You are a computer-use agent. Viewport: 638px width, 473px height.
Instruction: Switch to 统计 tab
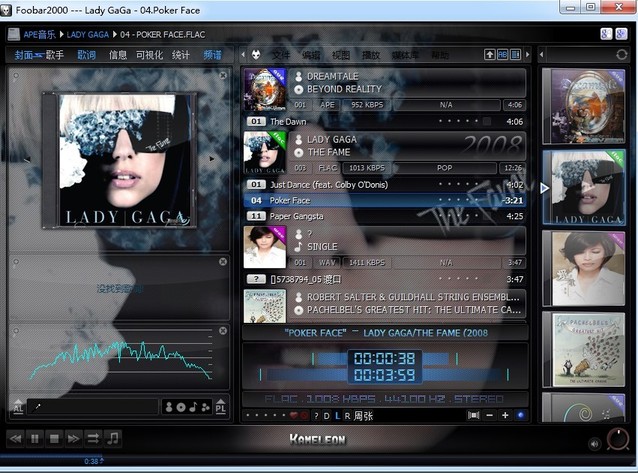pos(181,55)
